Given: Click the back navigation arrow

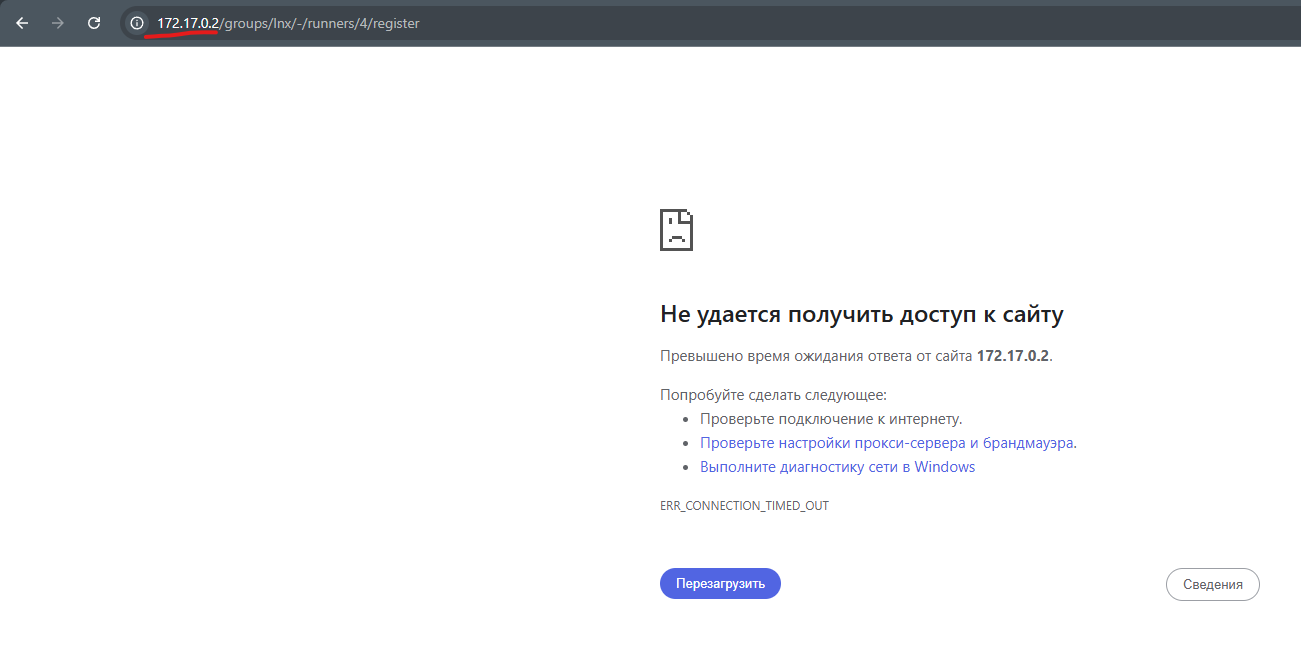Looking at the screenshot, I should [21, 22].
